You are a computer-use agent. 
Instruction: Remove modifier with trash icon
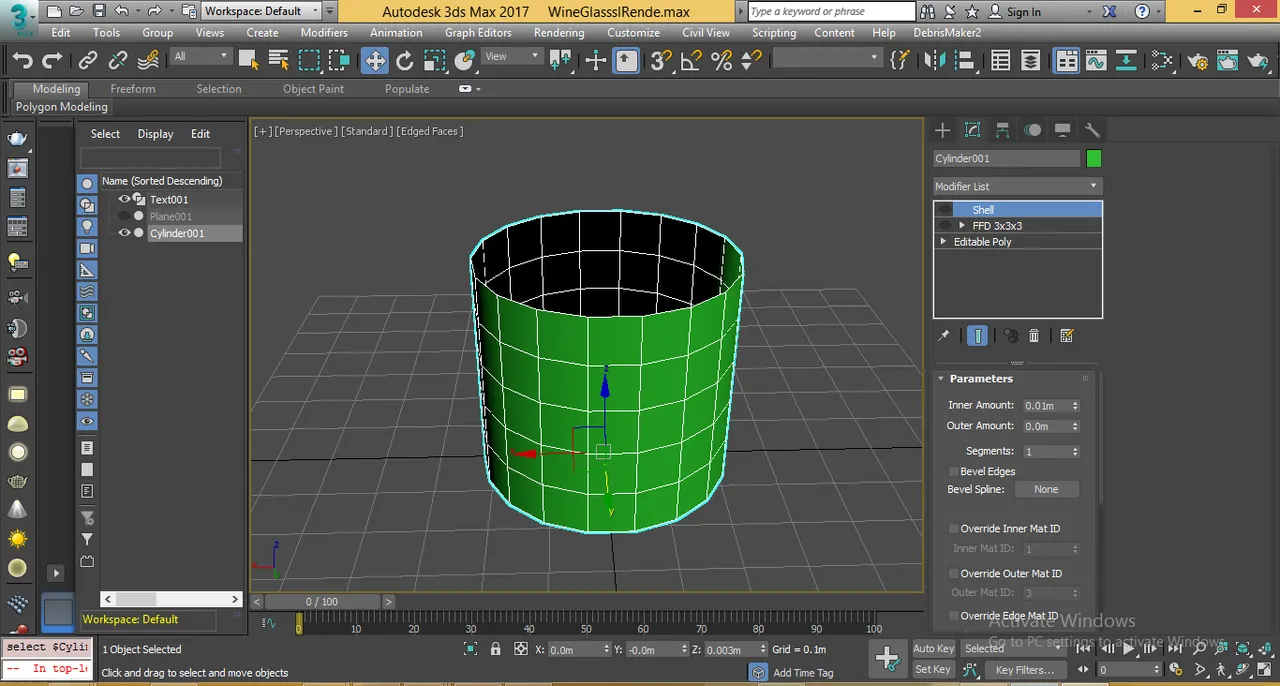tap(1035, 336)
